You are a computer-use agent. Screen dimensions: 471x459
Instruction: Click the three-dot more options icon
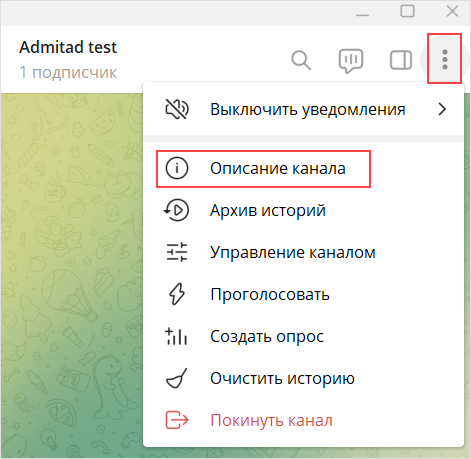(x=445, y=60)
